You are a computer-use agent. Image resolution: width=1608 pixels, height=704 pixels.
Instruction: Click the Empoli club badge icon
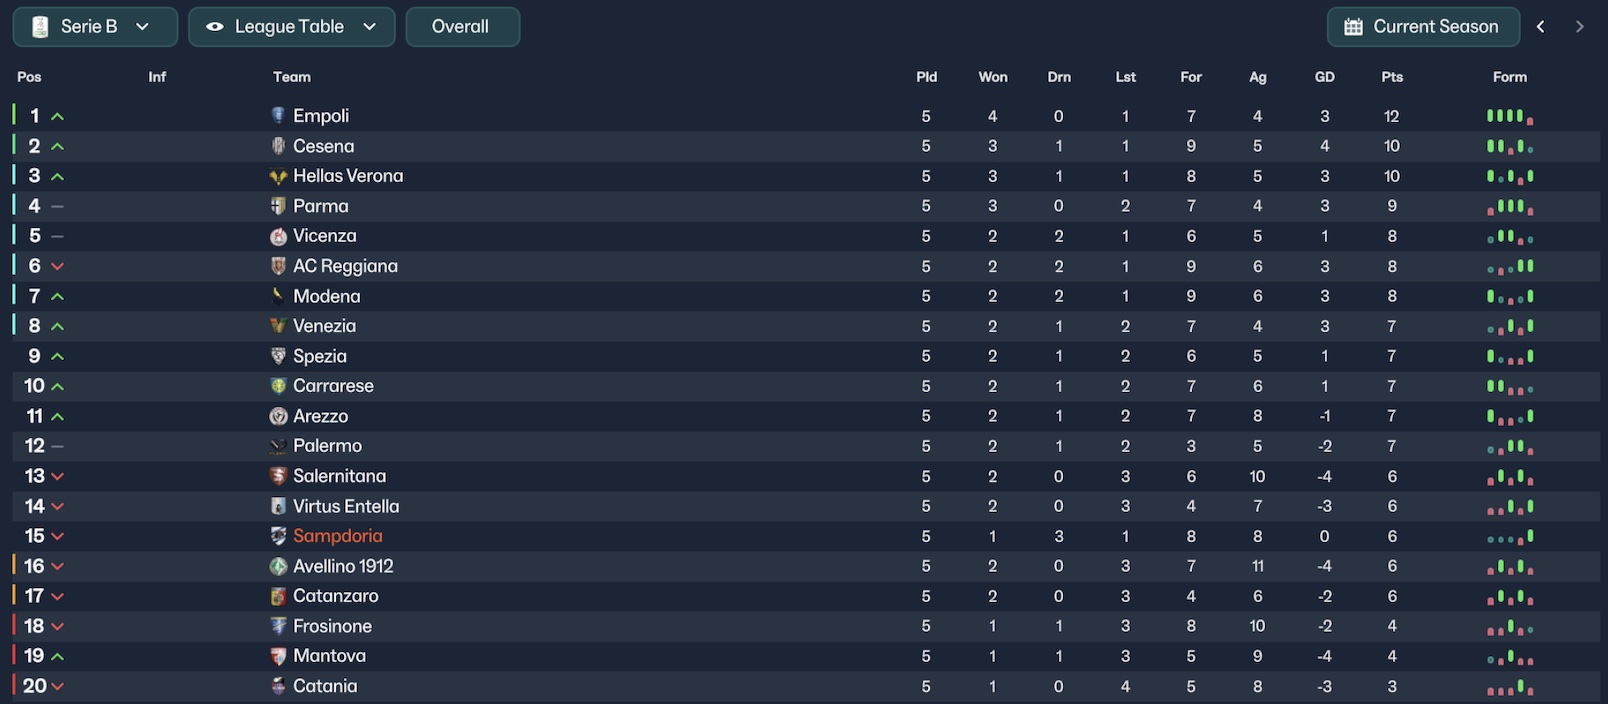278,116
